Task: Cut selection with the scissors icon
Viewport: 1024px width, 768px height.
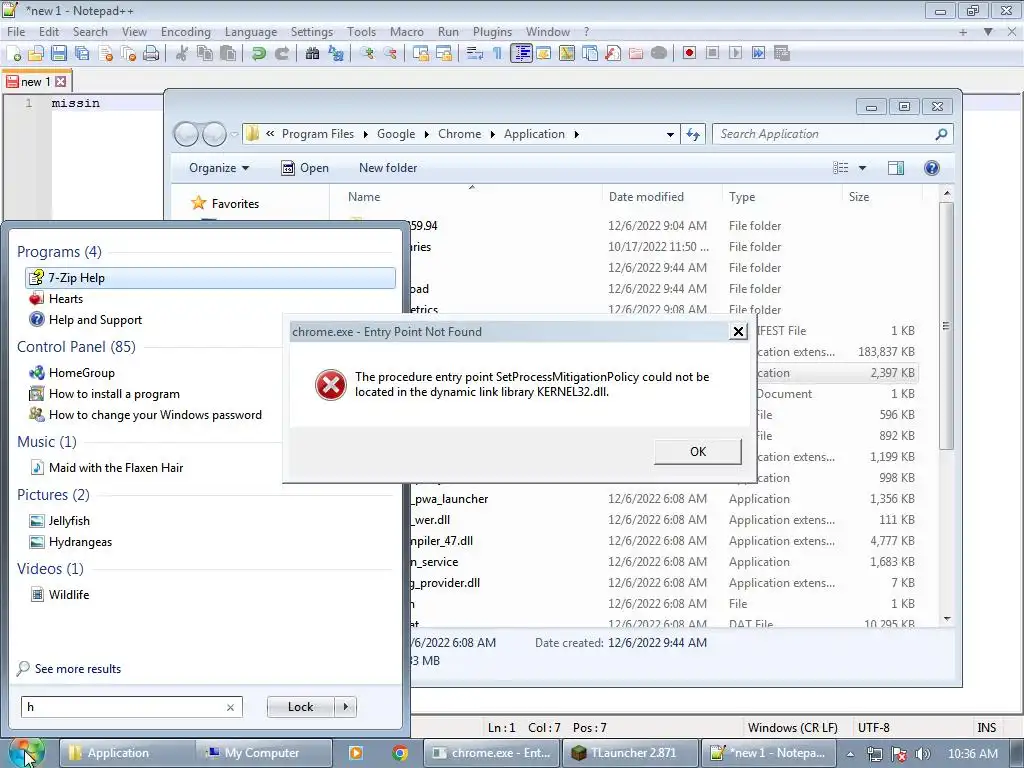Action: [182, 54]
